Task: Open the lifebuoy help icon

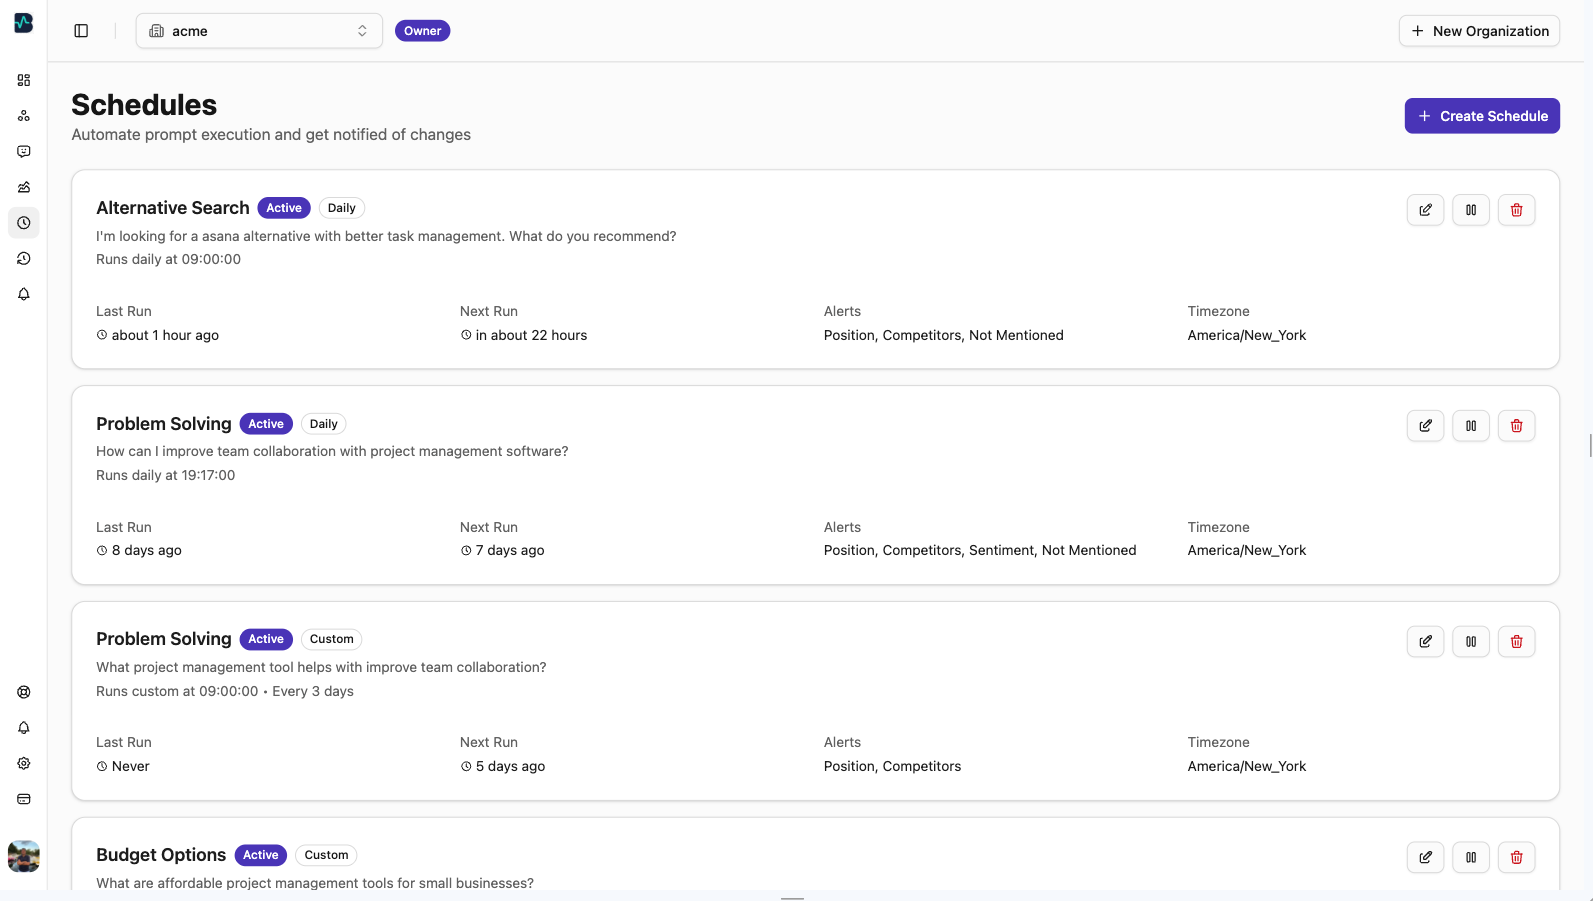Action: pos(24,692)
